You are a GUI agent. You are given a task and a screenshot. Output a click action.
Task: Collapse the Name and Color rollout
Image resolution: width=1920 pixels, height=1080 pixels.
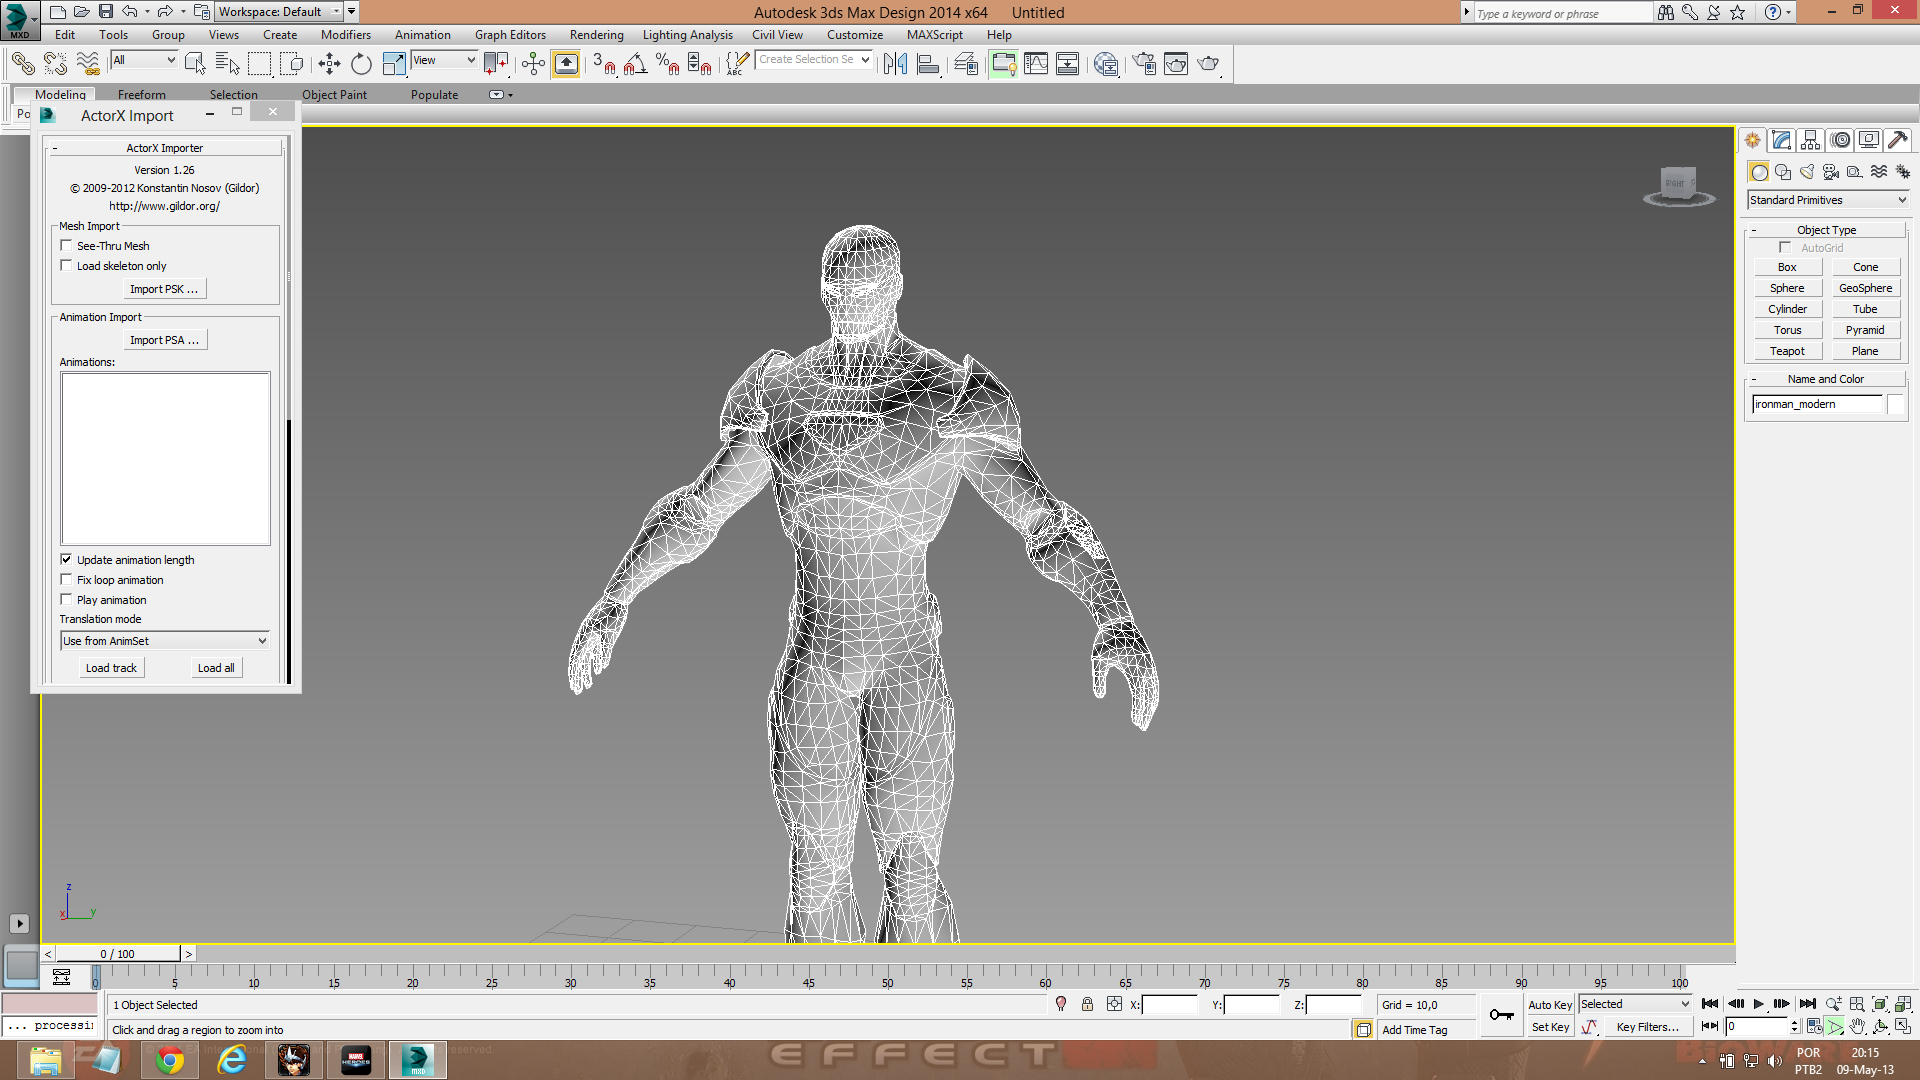1826,379
